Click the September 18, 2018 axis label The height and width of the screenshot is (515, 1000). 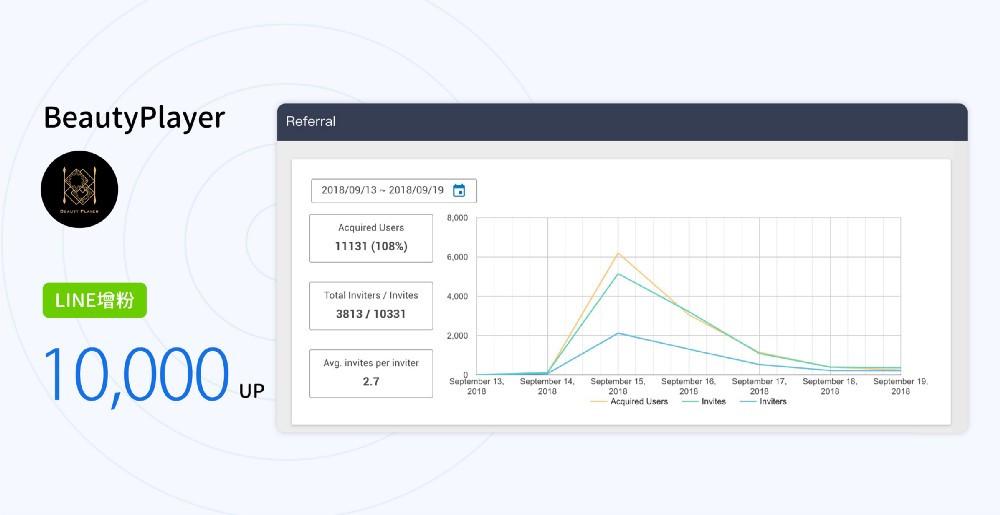[830, 386]
